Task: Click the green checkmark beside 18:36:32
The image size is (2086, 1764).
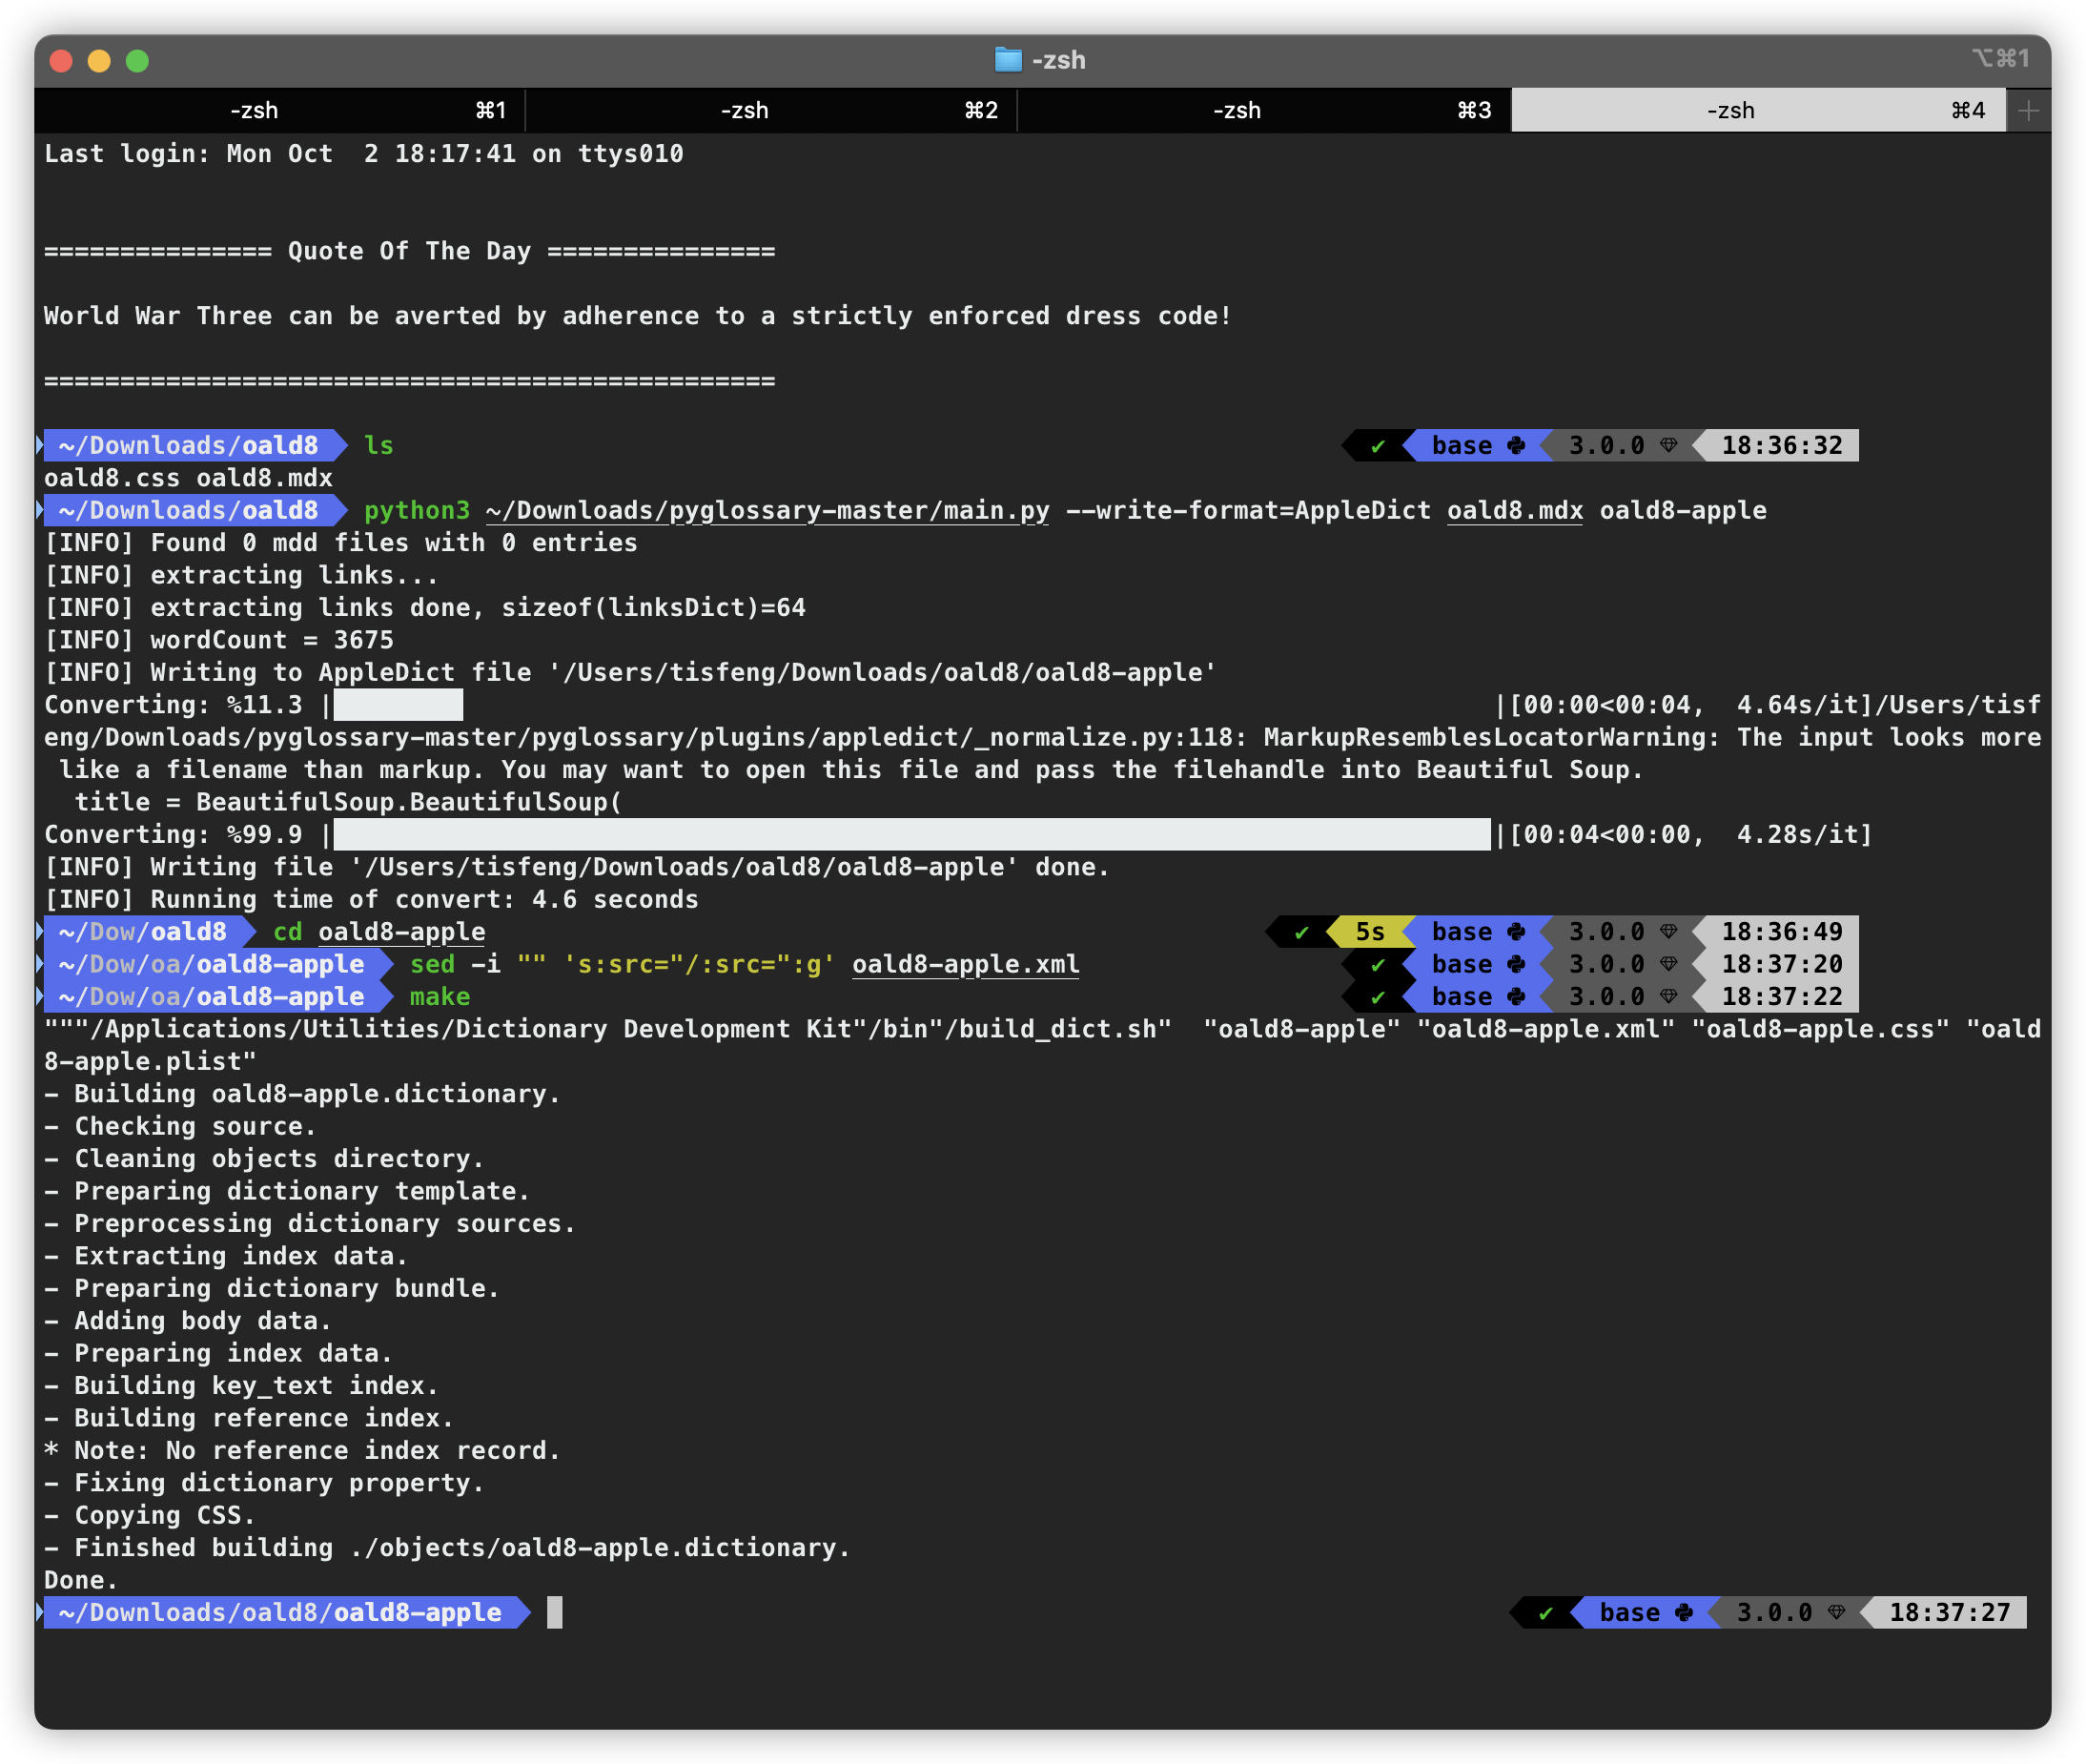Action: [1378, 446]
